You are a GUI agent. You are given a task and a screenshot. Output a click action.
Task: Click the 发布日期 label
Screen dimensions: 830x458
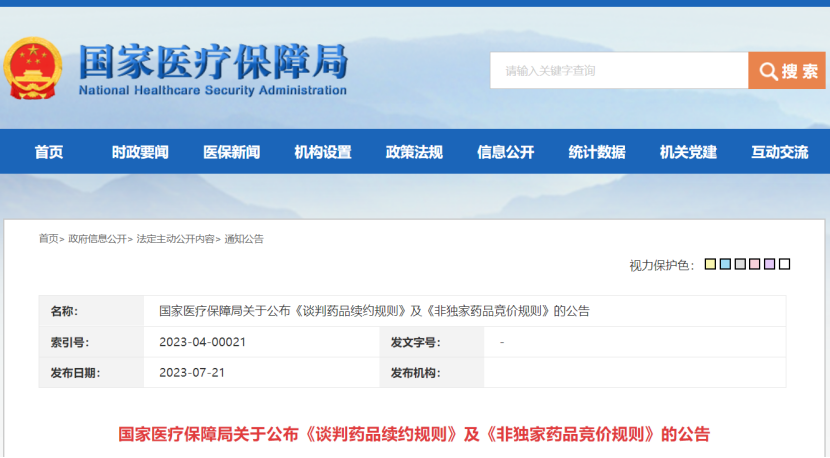pyautogui.click(x=75, y=373)
